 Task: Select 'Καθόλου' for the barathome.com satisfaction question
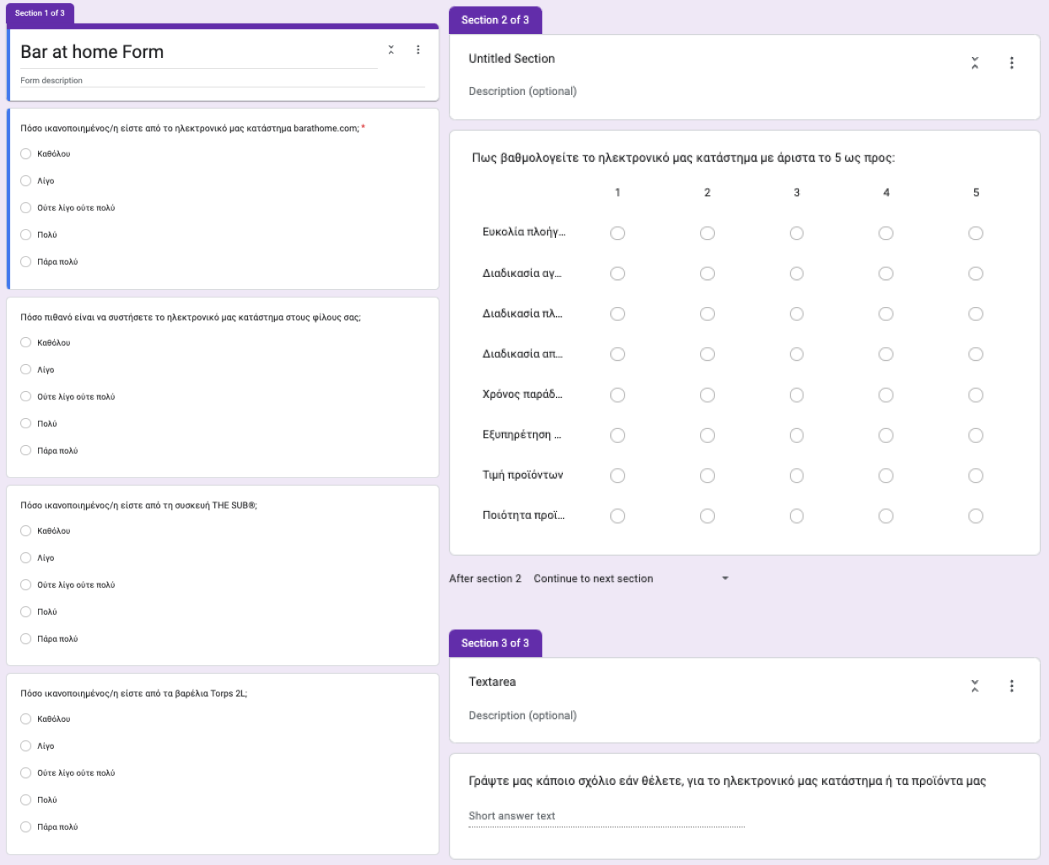pos(26,154)
